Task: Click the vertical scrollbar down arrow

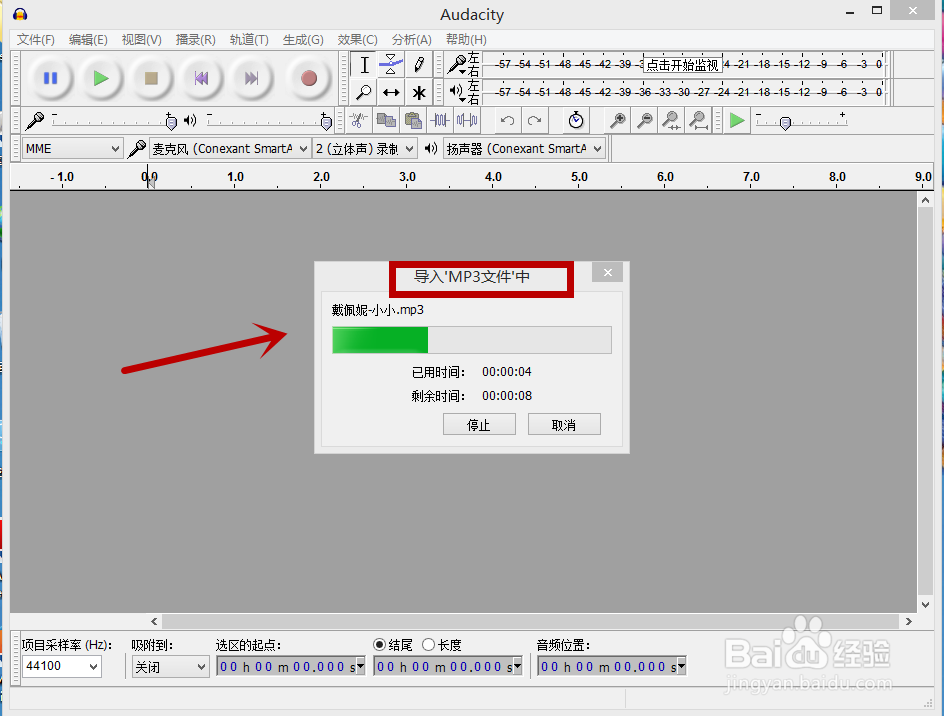Action: pyautogui.click(x=925, y=605)
